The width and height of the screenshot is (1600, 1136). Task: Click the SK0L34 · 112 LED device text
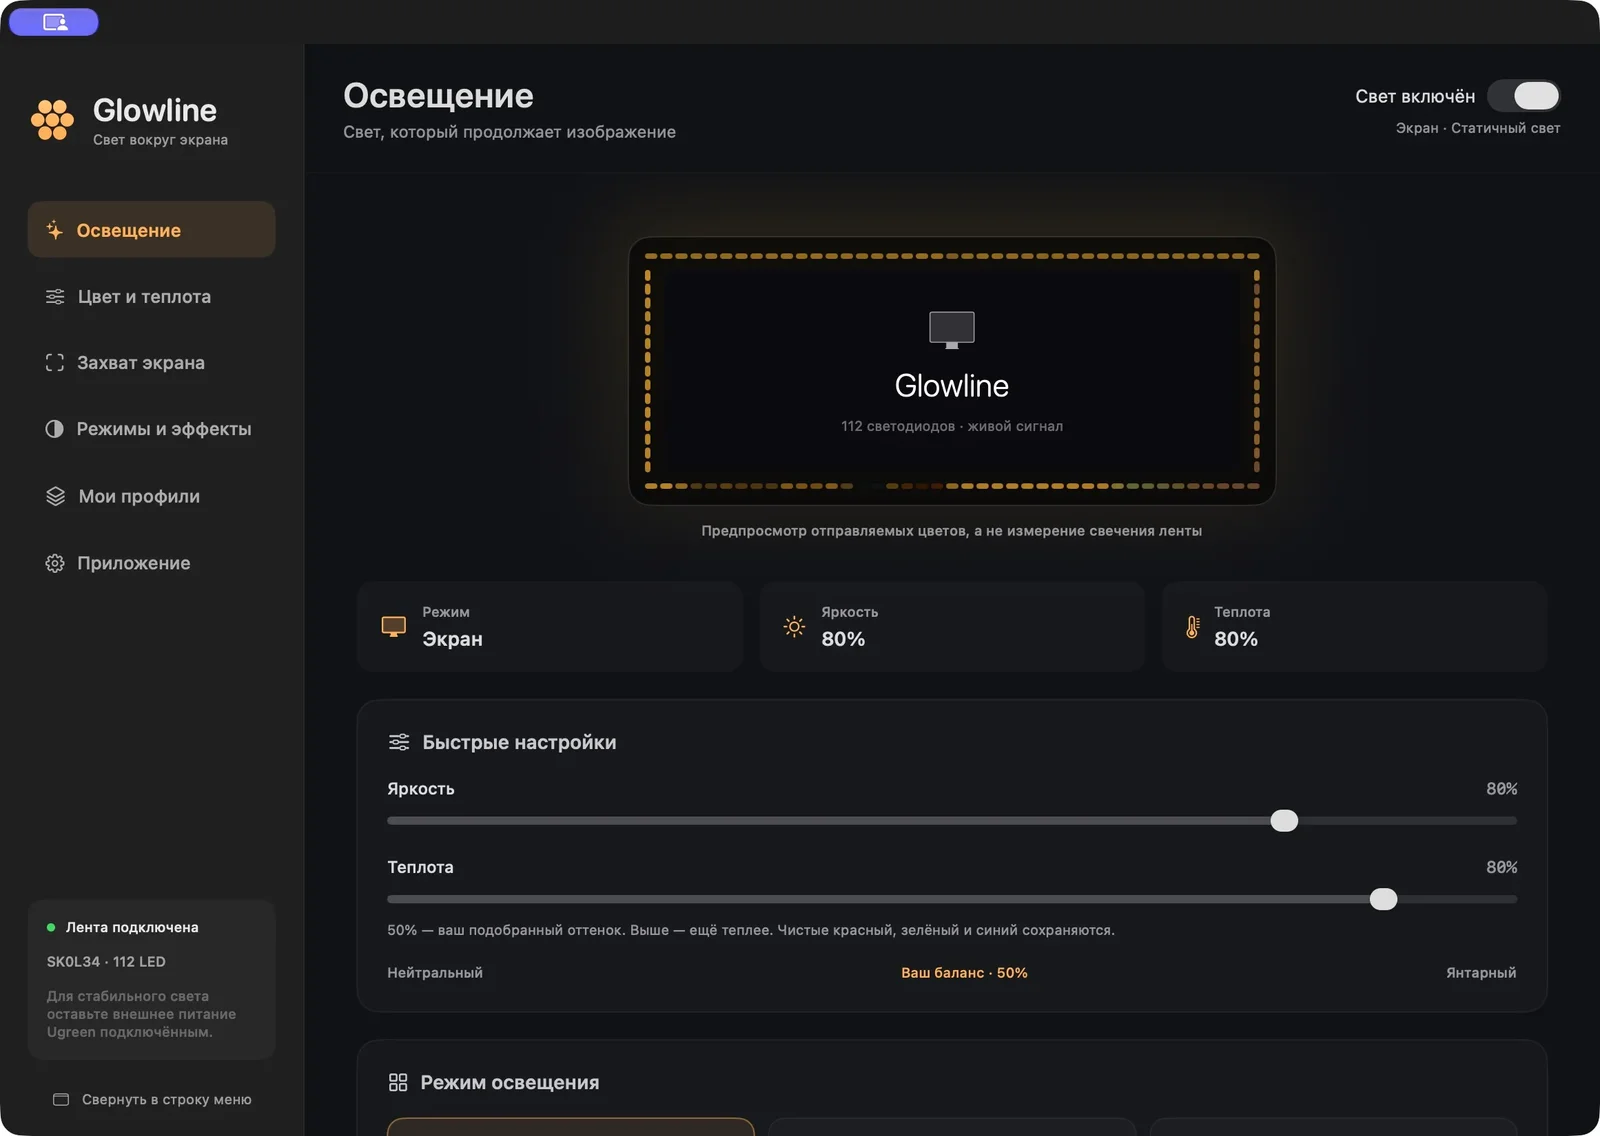pyautogui.click(x=106, y=962)
